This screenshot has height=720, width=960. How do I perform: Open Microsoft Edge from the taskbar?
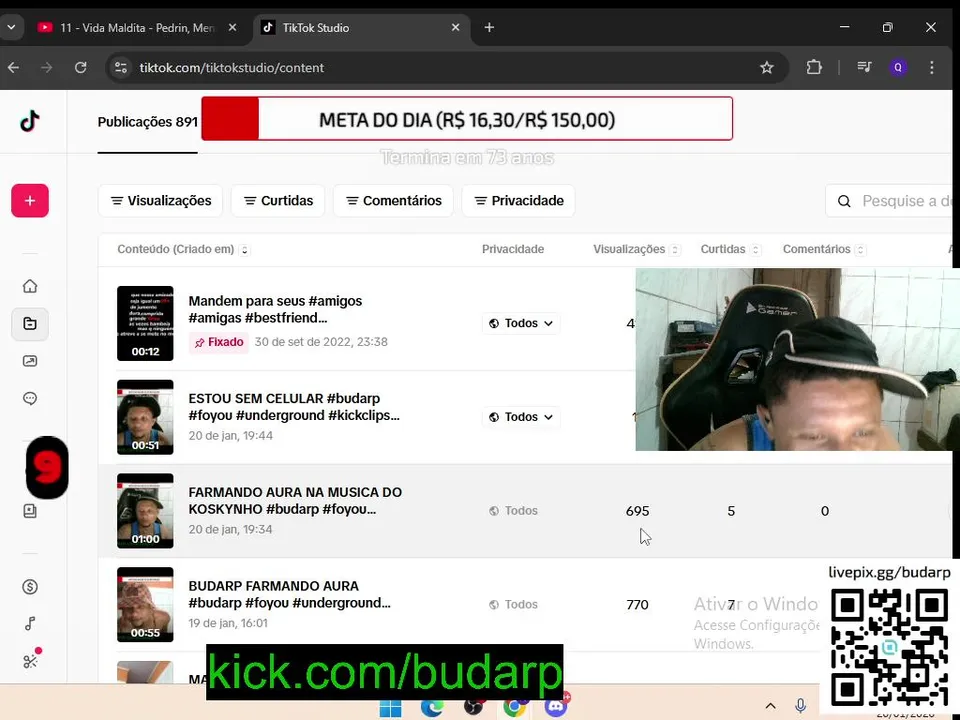(x=432, y=708)
